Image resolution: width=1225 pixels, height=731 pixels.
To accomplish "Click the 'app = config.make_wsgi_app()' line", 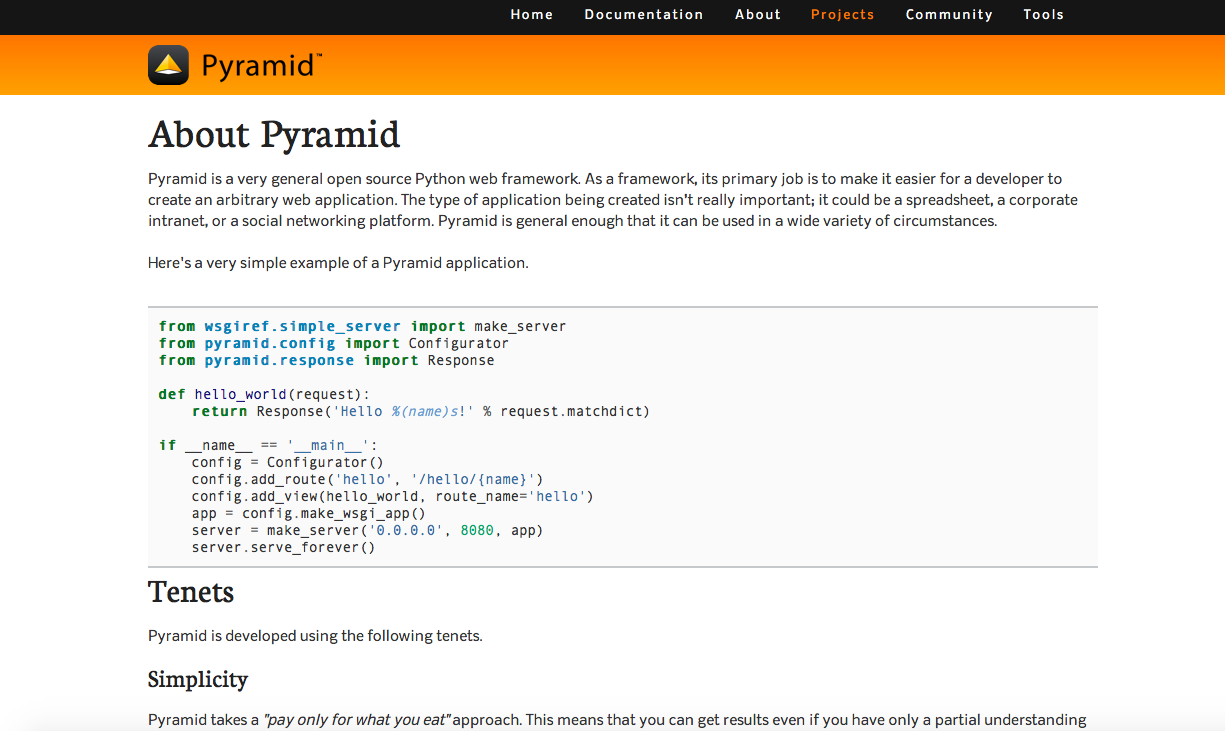I will point(309,513).
